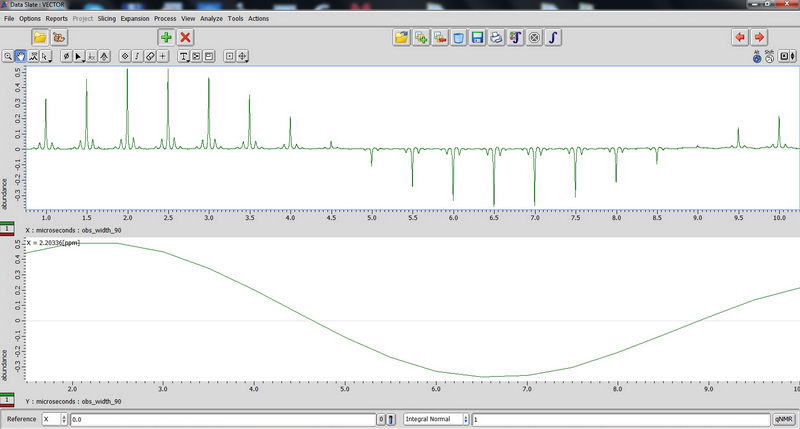Open the Analyze menu
Screen dimensions: 800x429
212,19
